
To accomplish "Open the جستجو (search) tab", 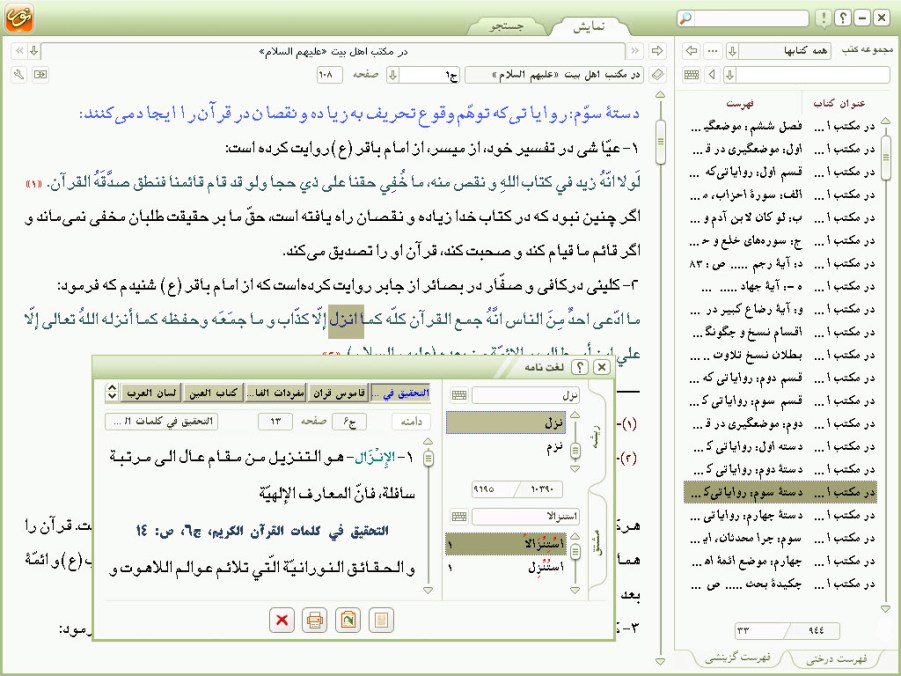I will 507,26.
